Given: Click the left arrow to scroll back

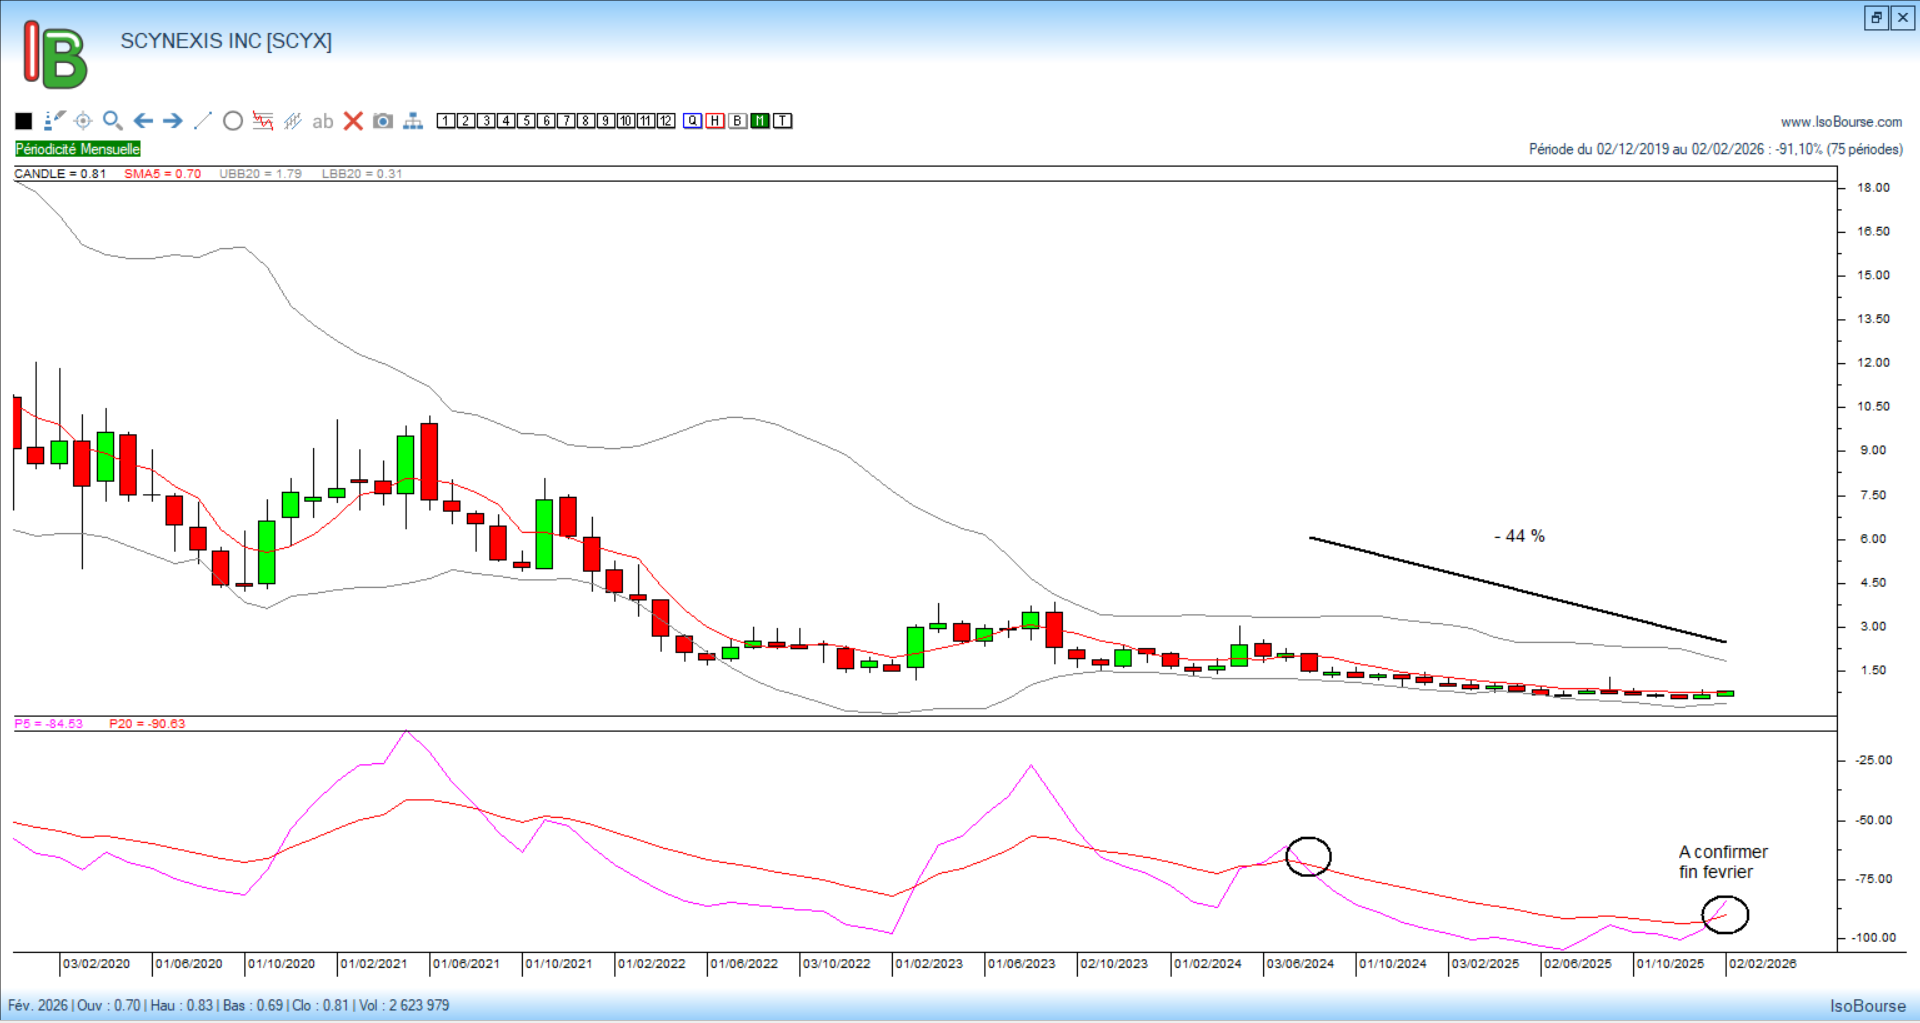Looking at the screenshot, I should coord(143,121).
